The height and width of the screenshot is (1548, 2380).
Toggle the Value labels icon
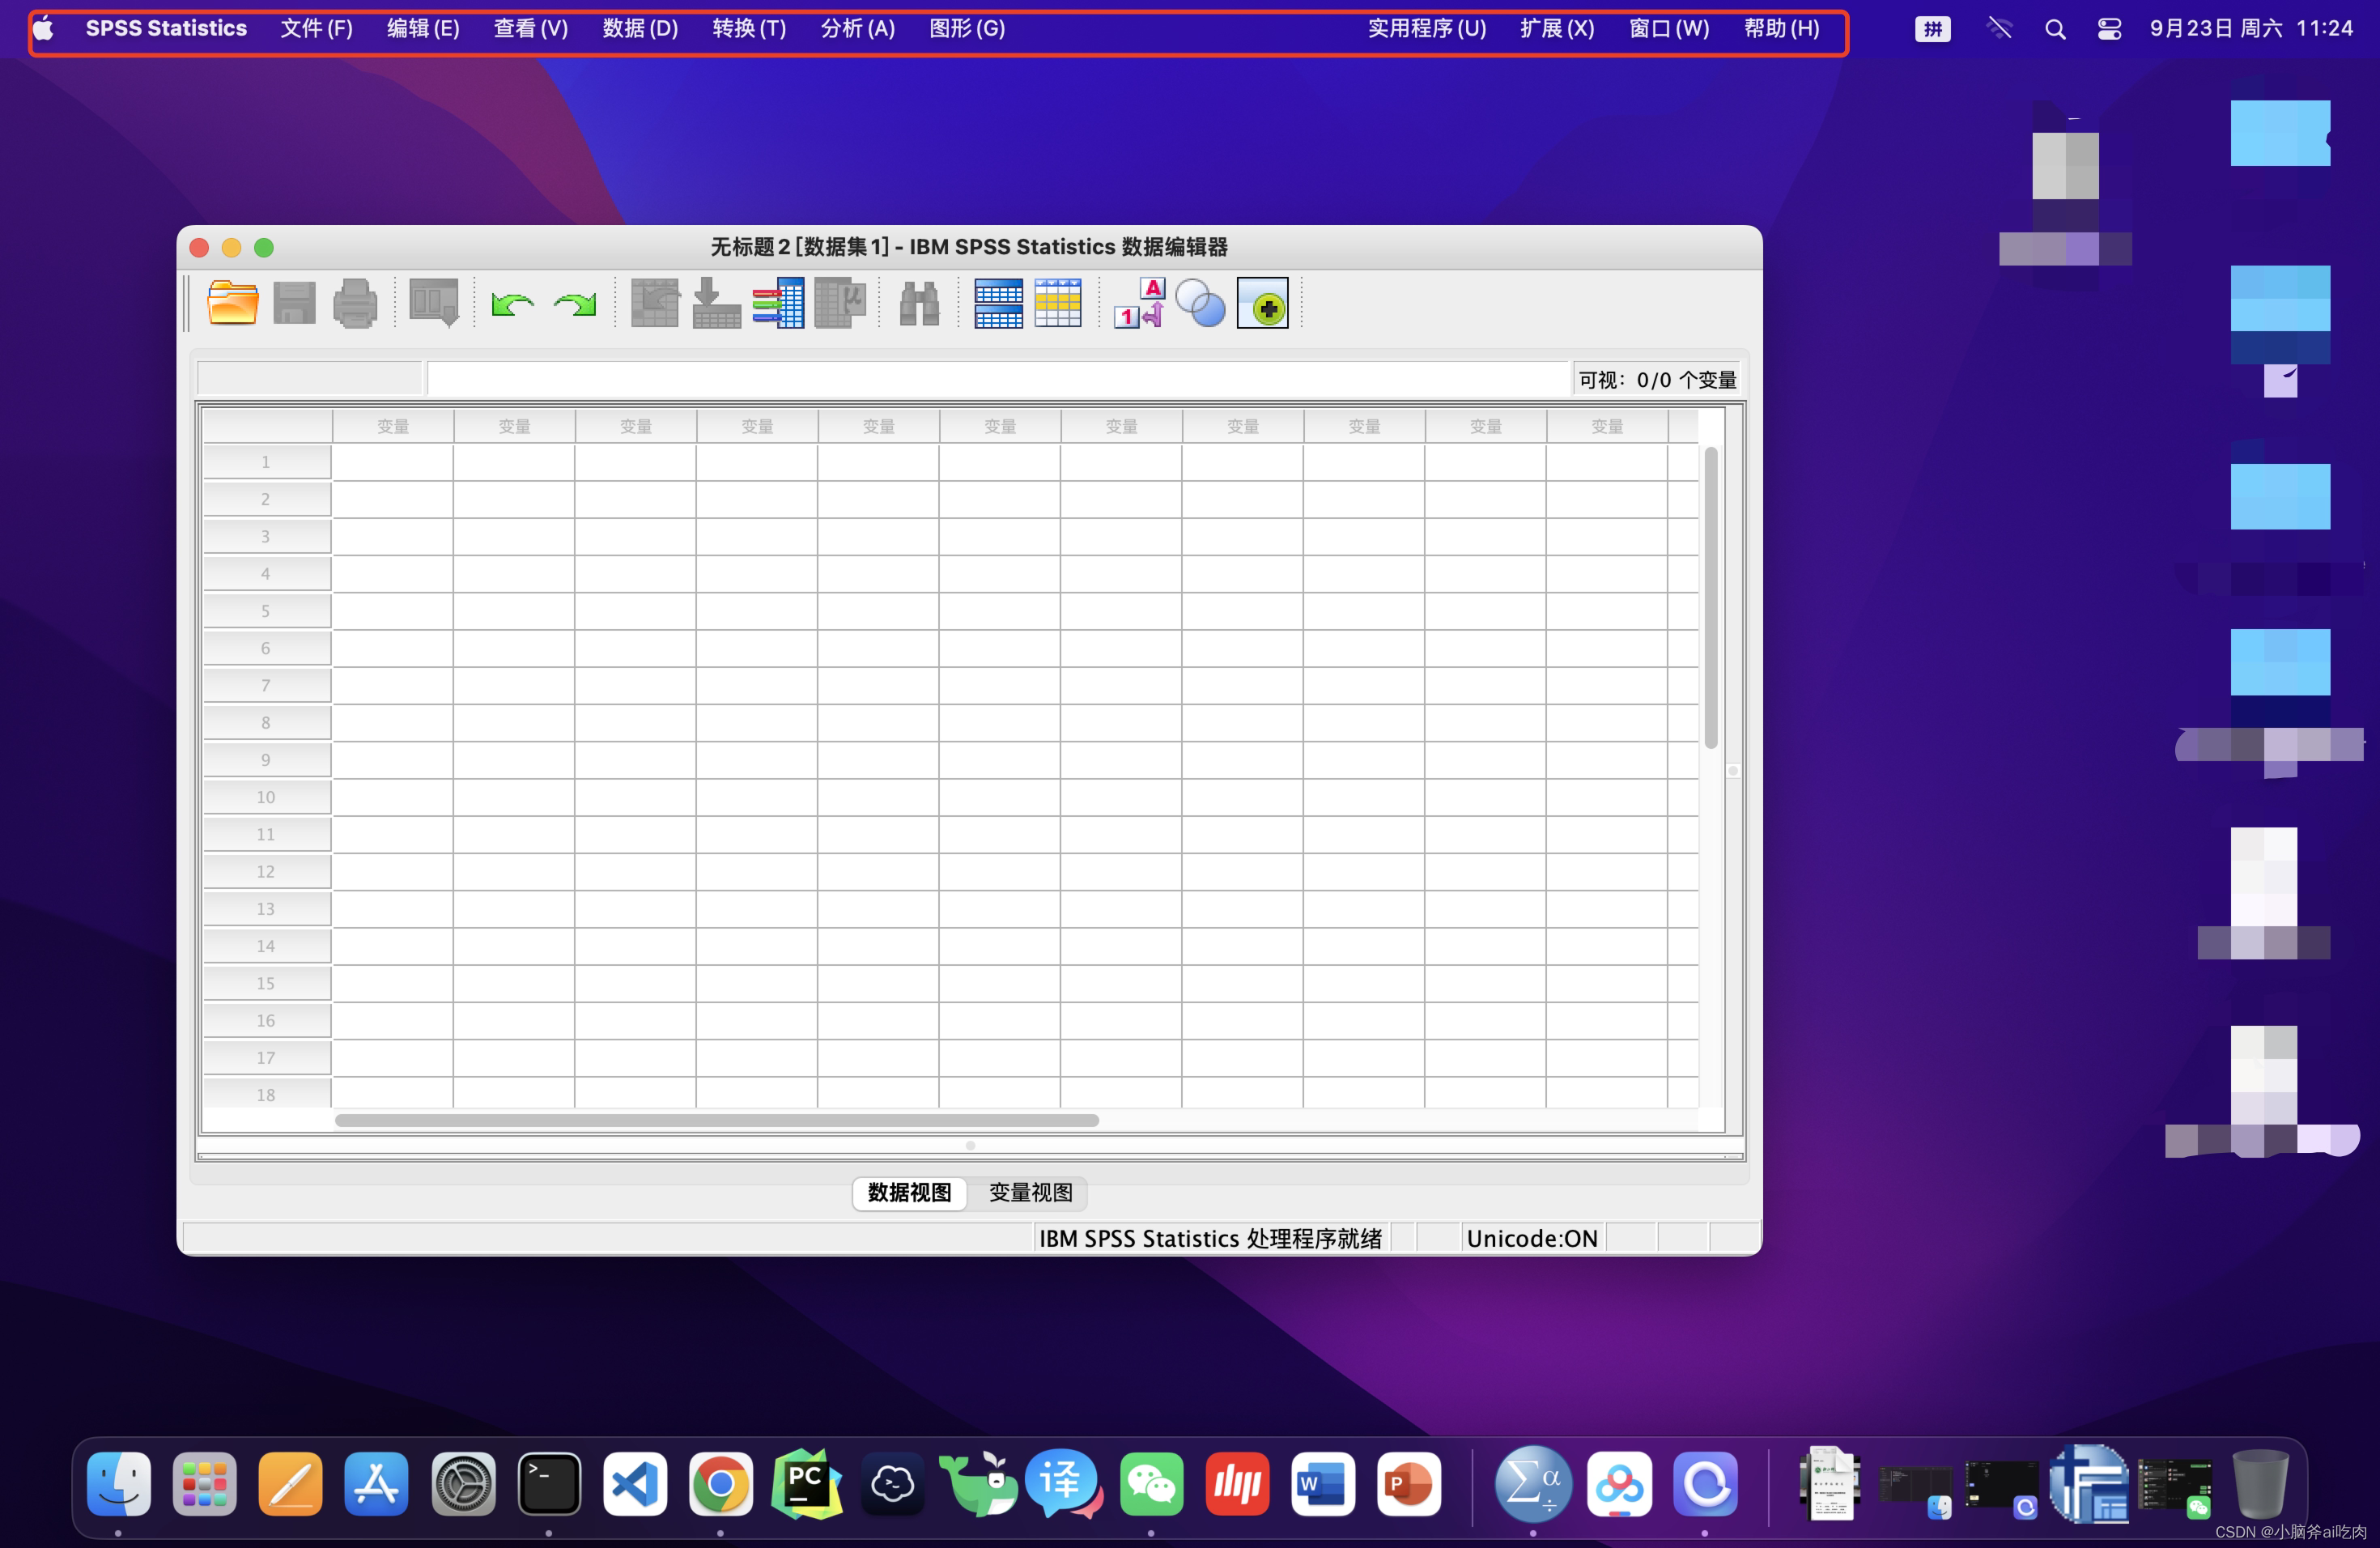(1139, 303)
